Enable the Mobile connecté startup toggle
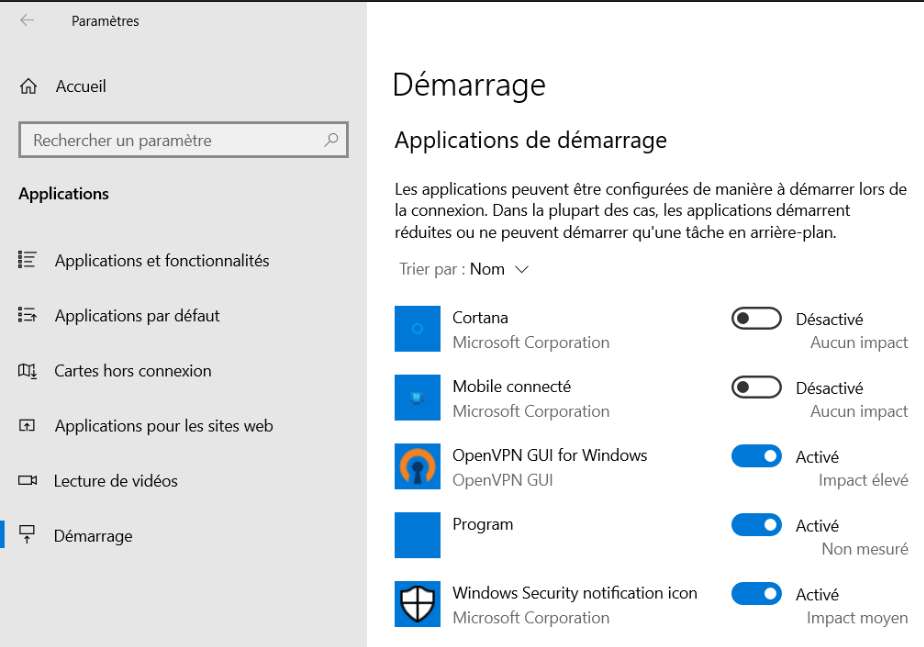 756,387
